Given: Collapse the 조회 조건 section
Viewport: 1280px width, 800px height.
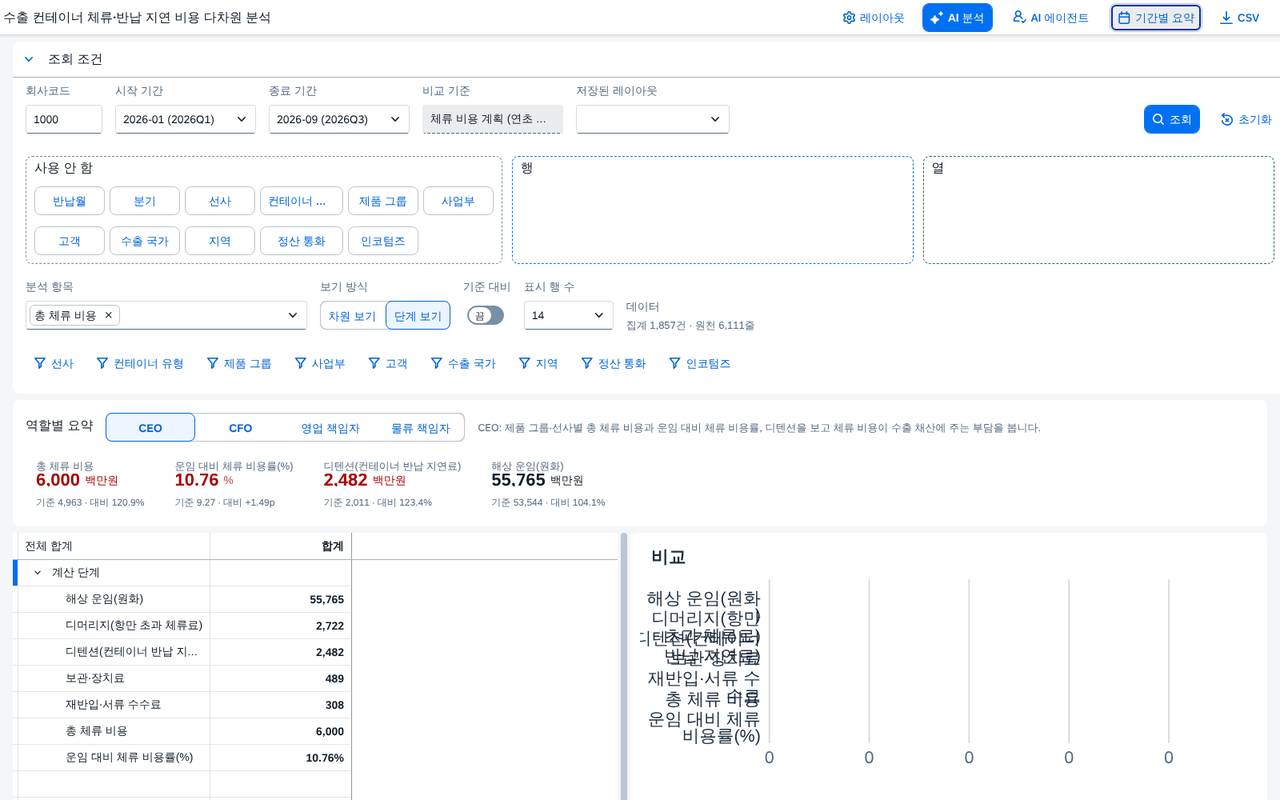Looking at the screenshot, I should [x=29, y=59].
